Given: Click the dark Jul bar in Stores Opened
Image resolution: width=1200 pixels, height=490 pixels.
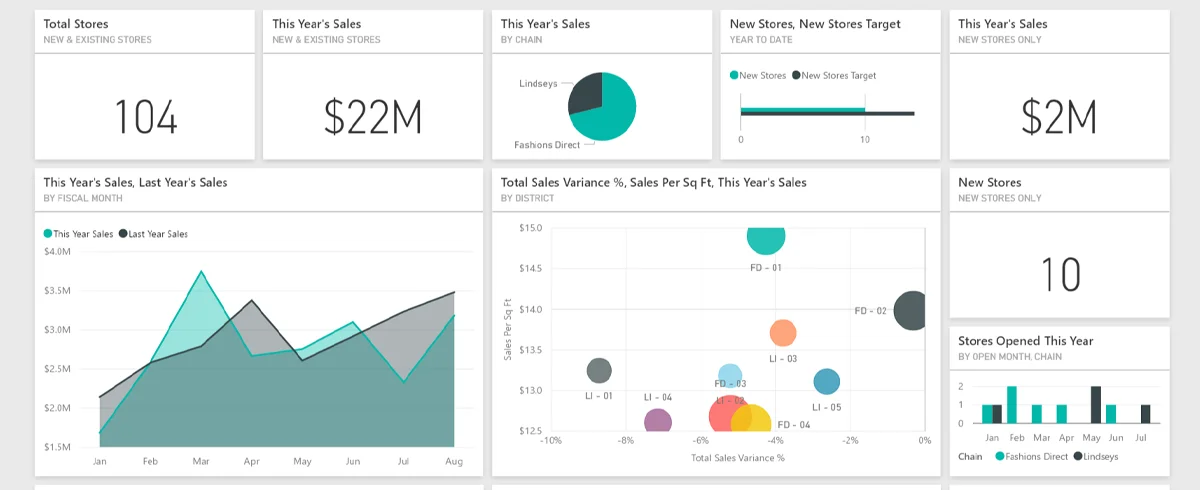Looking at the screenshot, I should click(1146, 414).
